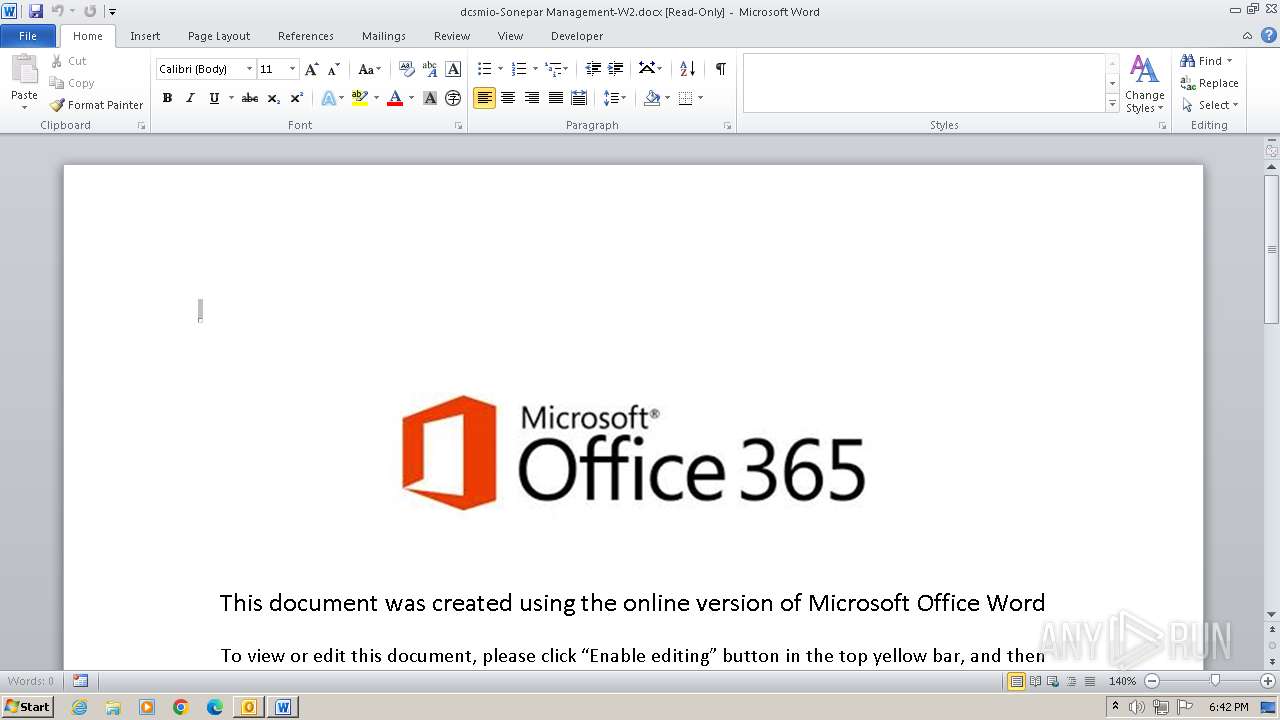The image size is (1280, 720).
Task: Click the Select button
Action: pyautogui.click(x=1210, y=105)
